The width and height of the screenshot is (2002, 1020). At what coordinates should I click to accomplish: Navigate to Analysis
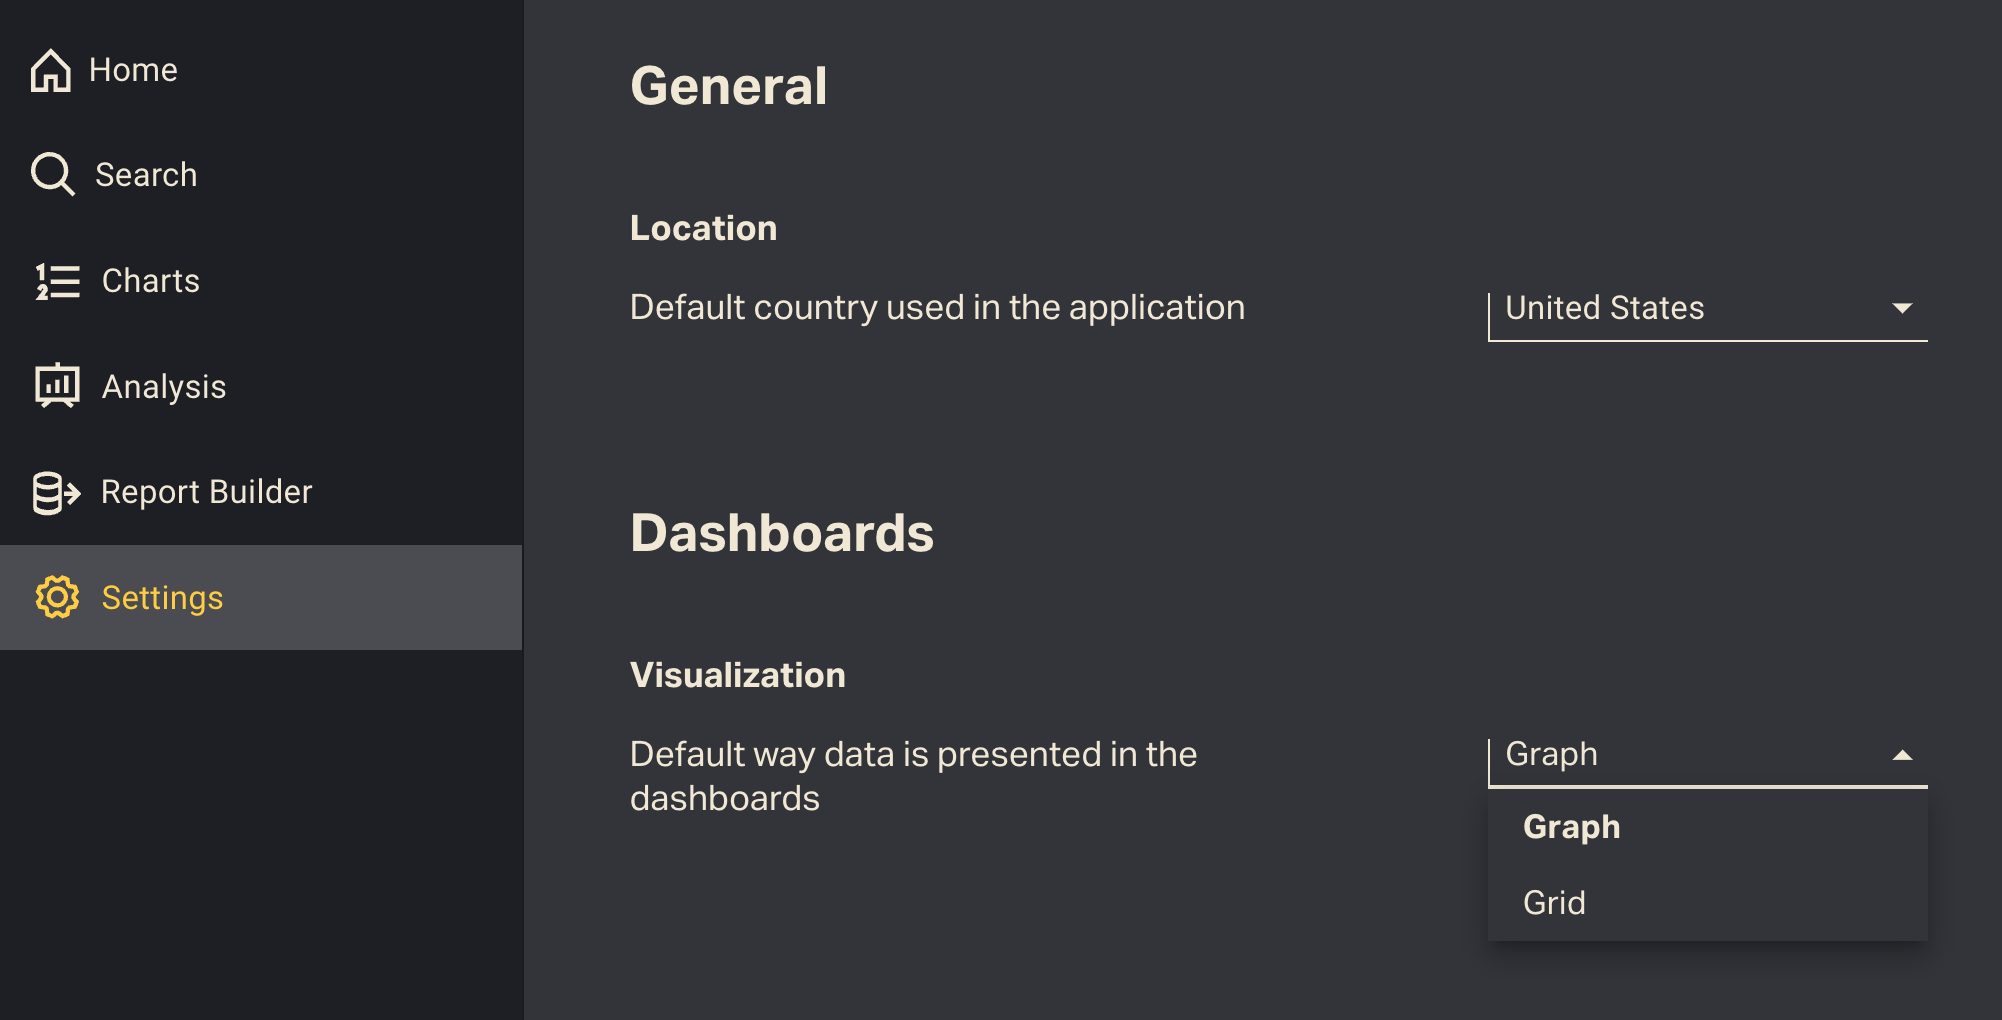pyautogui.click(x=164, y=387)
